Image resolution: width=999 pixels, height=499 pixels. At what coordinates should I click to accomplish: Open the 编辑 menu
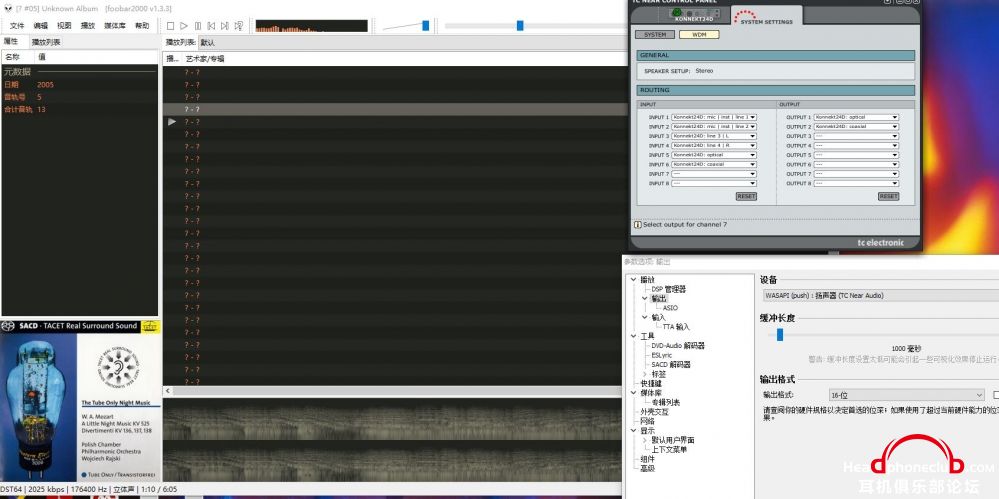pyautogui.click(x=41, y=26)
